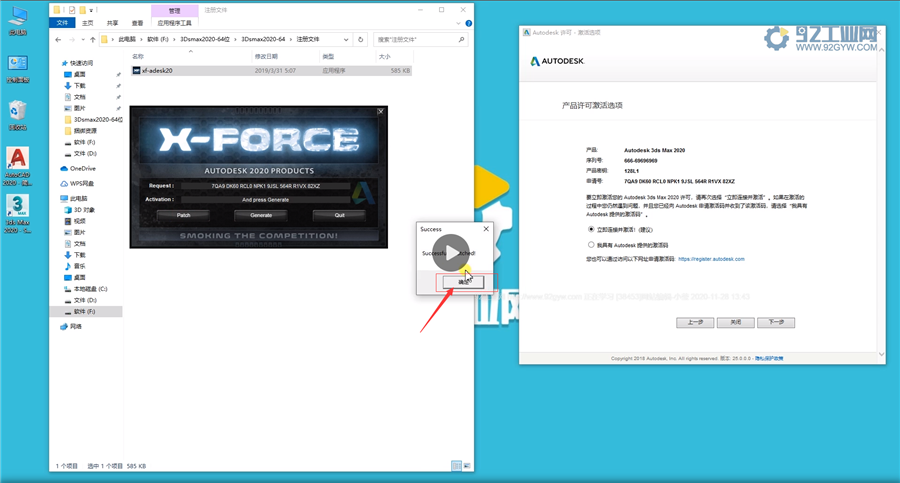The width and height of the screenshot is (900, 483).
Task: Expand the chevron after 此电脑 in breadcrumb
Action: click(x=141, y=40)
